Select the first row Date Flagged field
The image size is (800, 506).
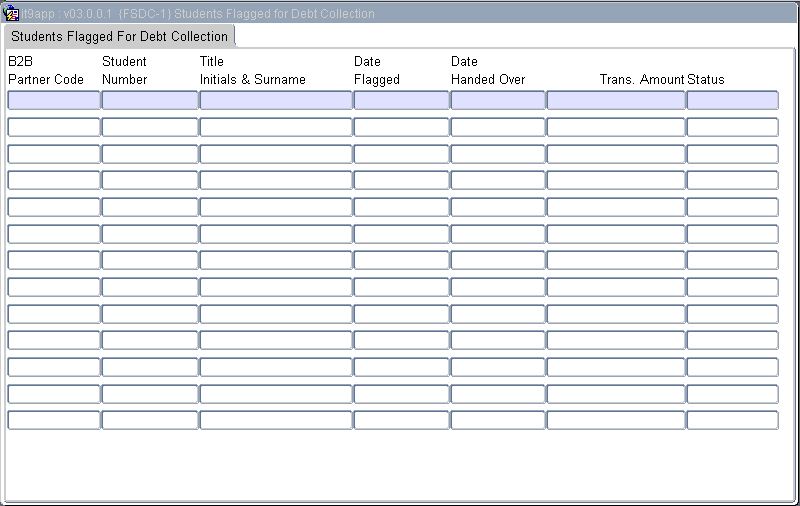[401, 100]
